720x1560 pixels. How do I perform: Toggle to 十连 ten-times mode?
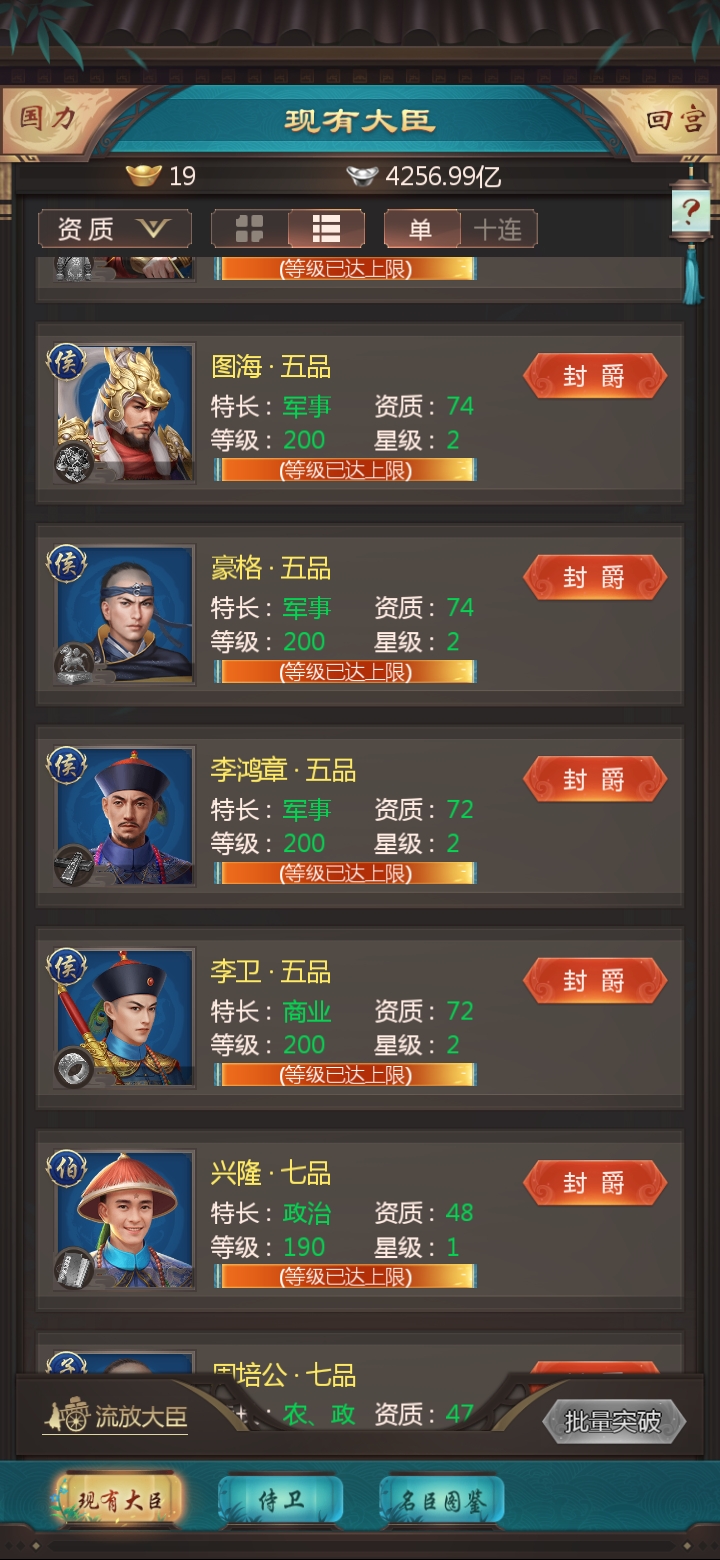tap(498, 229)
